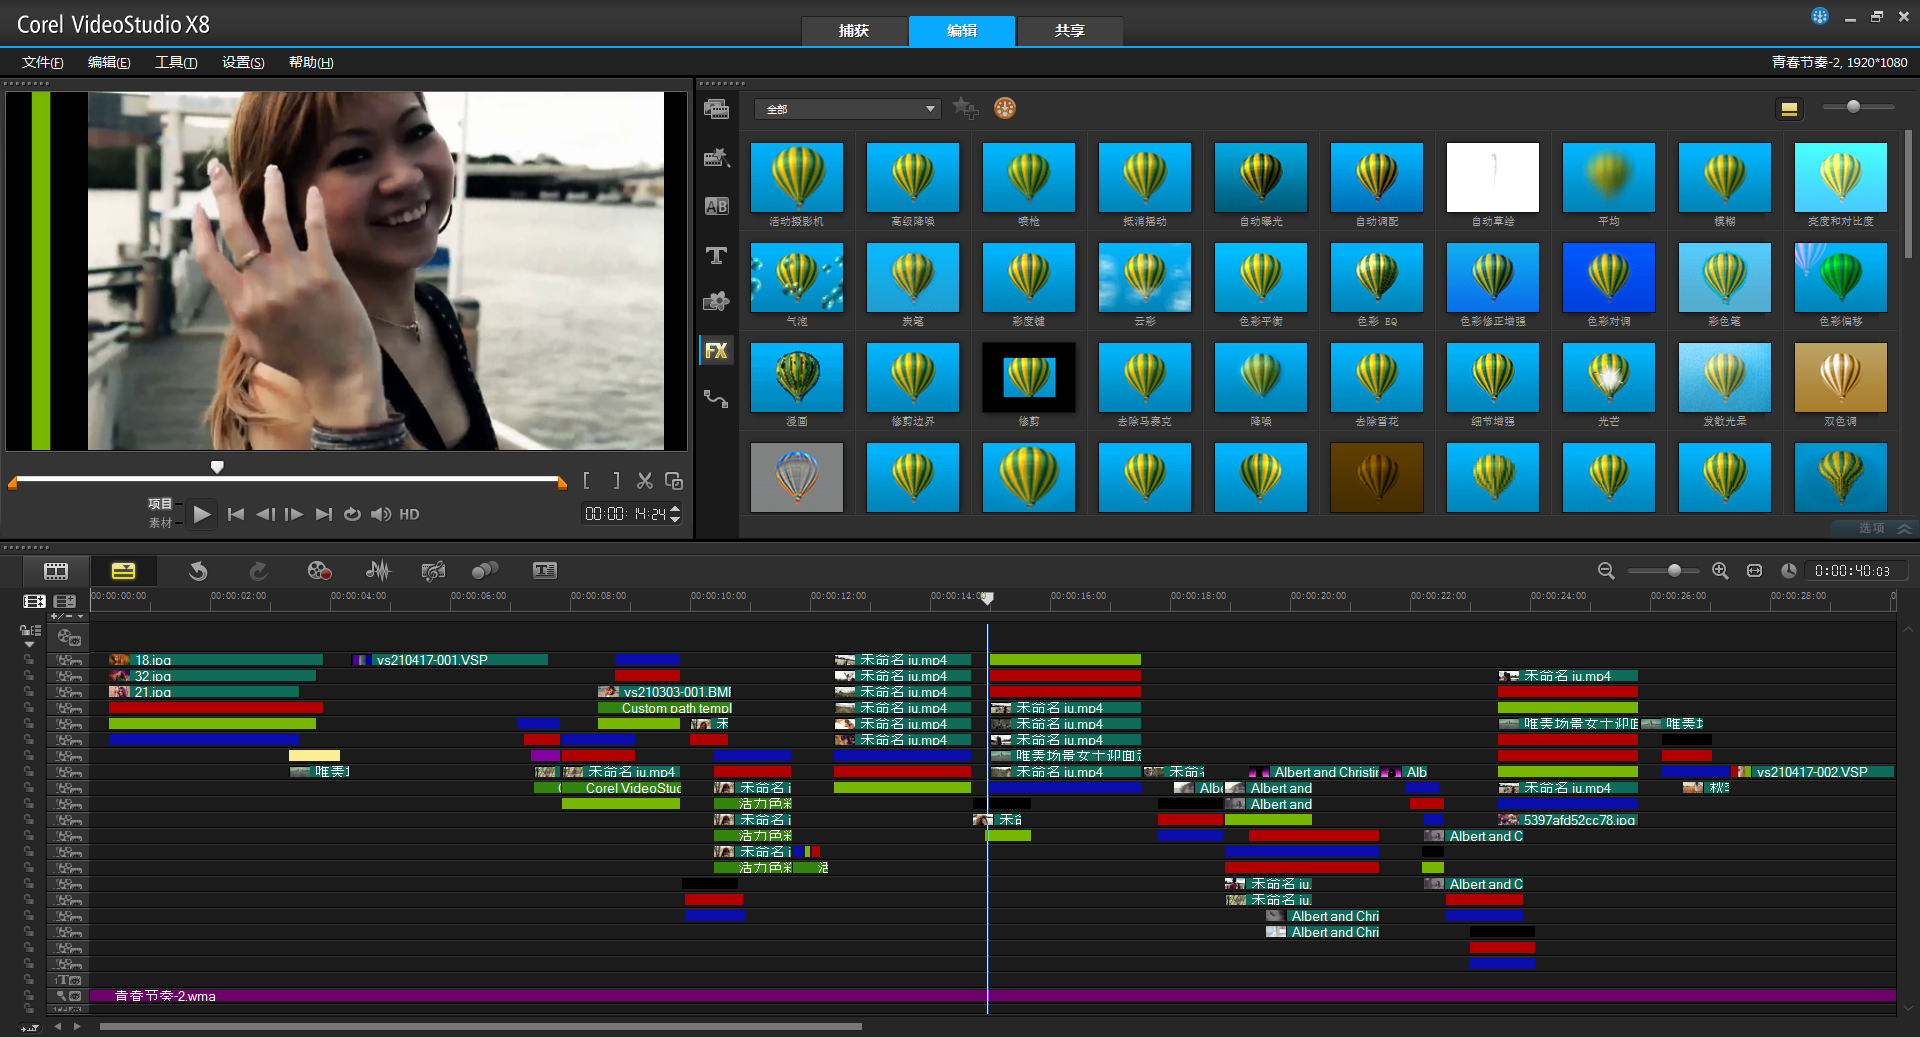Open the 设置 (Settings) menu
Viewport: 1920px width, 1037px height.
[243, 62]
